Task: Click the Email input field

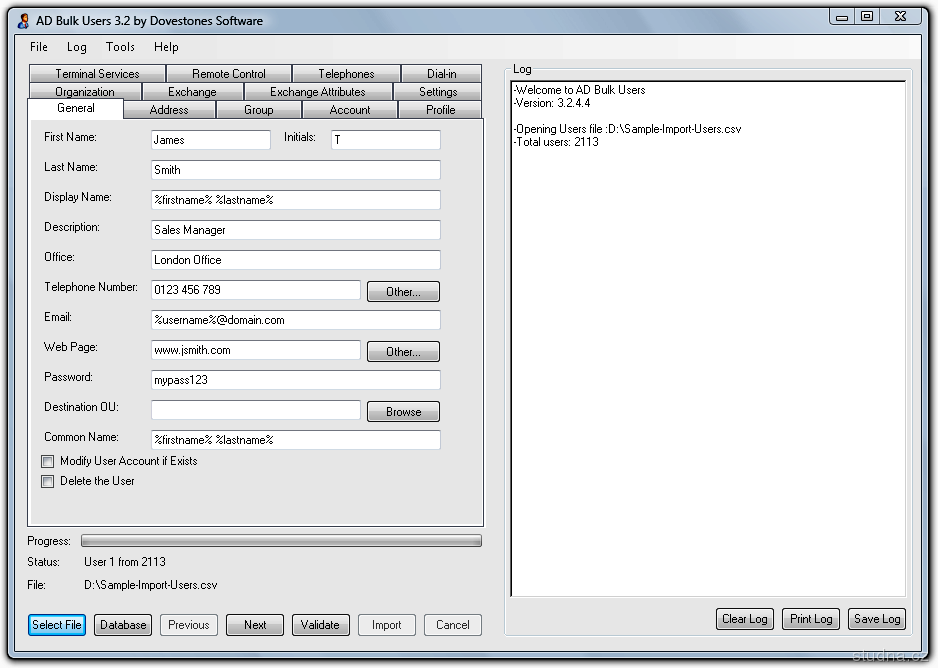Action: [296, 320]
